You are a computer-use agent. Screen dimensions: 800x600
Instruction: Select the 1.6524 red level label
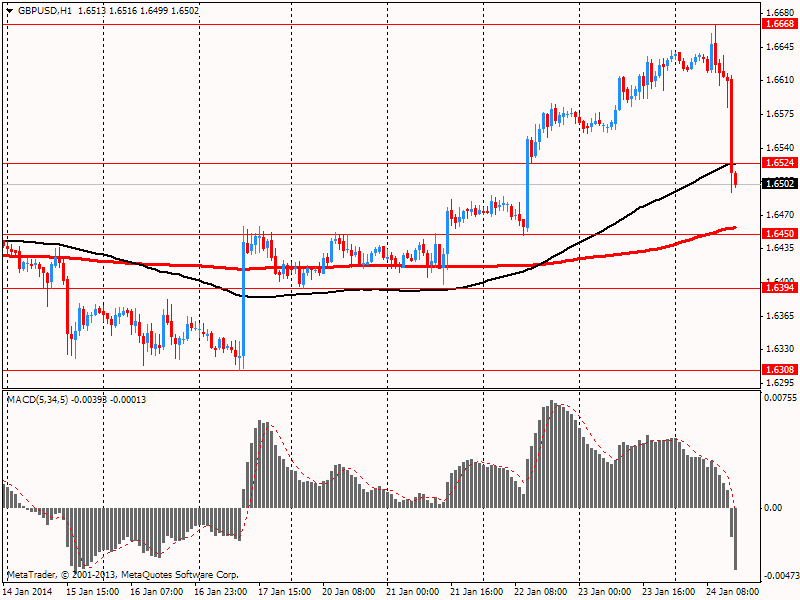click(x=780, y=163)
